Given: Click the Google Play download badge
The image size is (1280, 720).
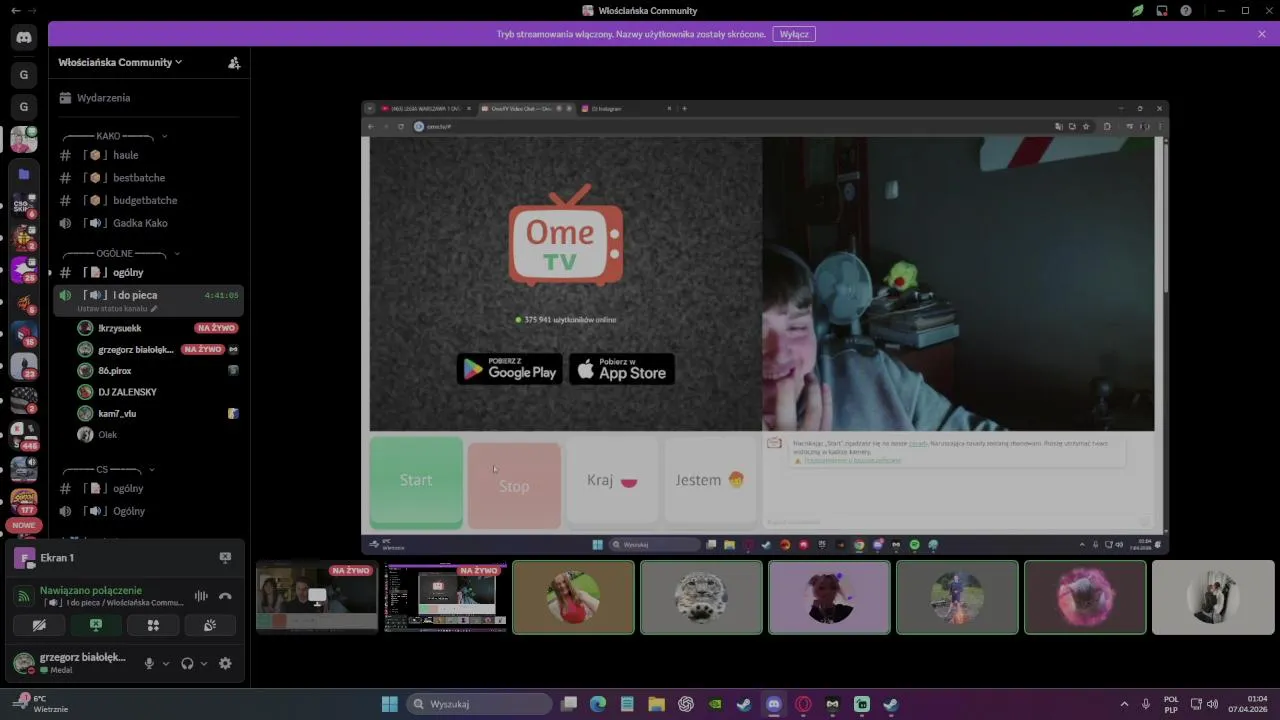Looking at the screenshot, I should point(510,369).
